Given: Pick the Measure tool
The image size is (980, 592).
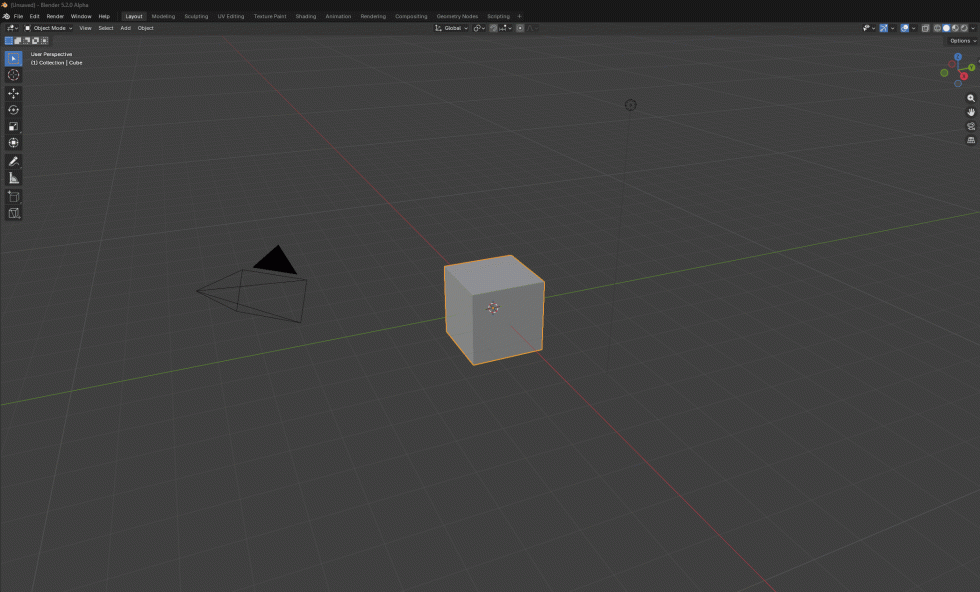Looking at the screenshot, I should tap(13, 178).
